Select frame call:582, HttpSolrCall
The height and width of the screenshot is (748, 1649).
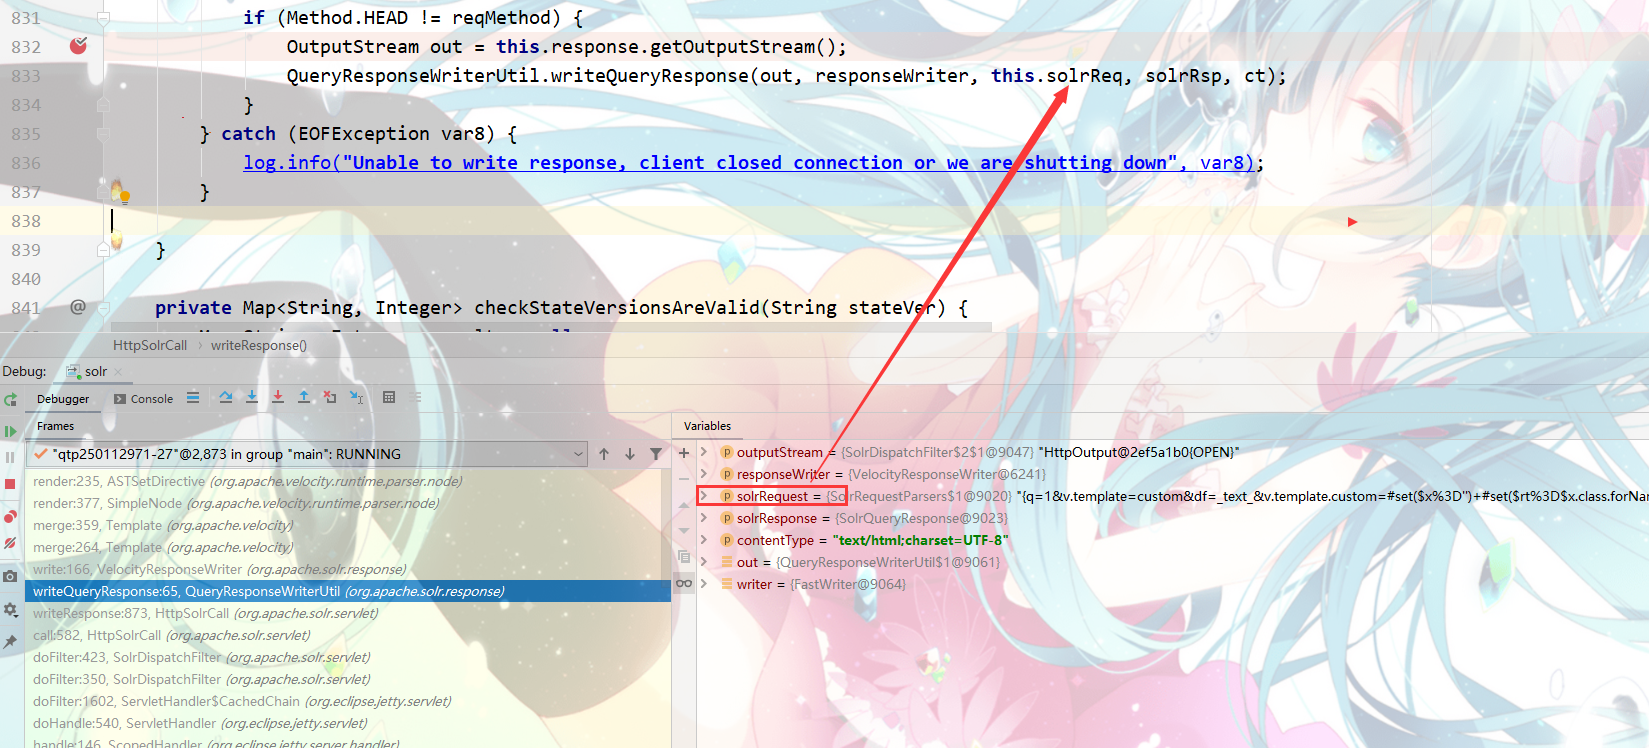tap(348, 635)
